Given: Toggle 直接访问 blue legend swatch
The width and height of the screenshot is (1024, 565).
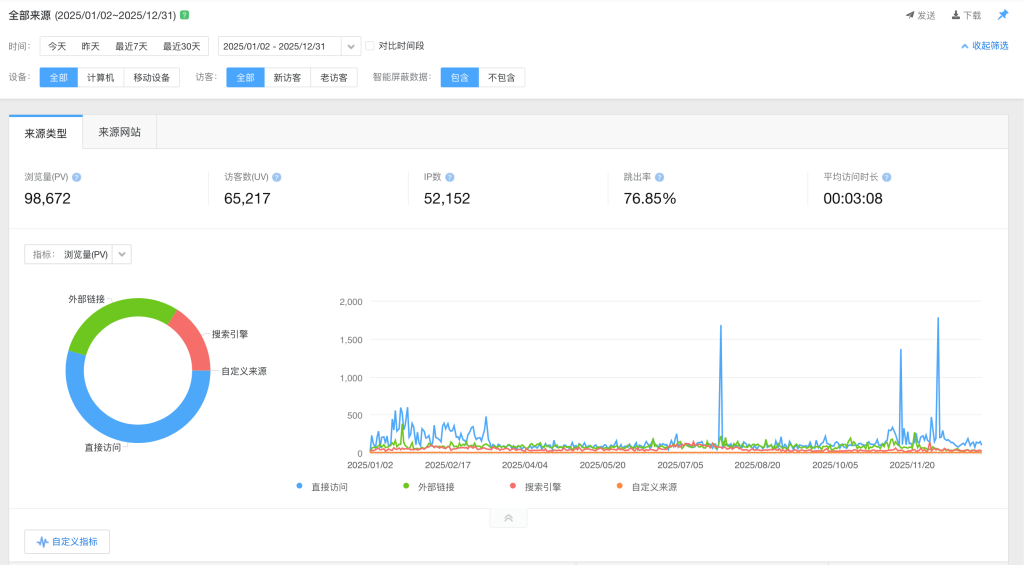Looking at the screenshot, I should click(x=300, y=487).
